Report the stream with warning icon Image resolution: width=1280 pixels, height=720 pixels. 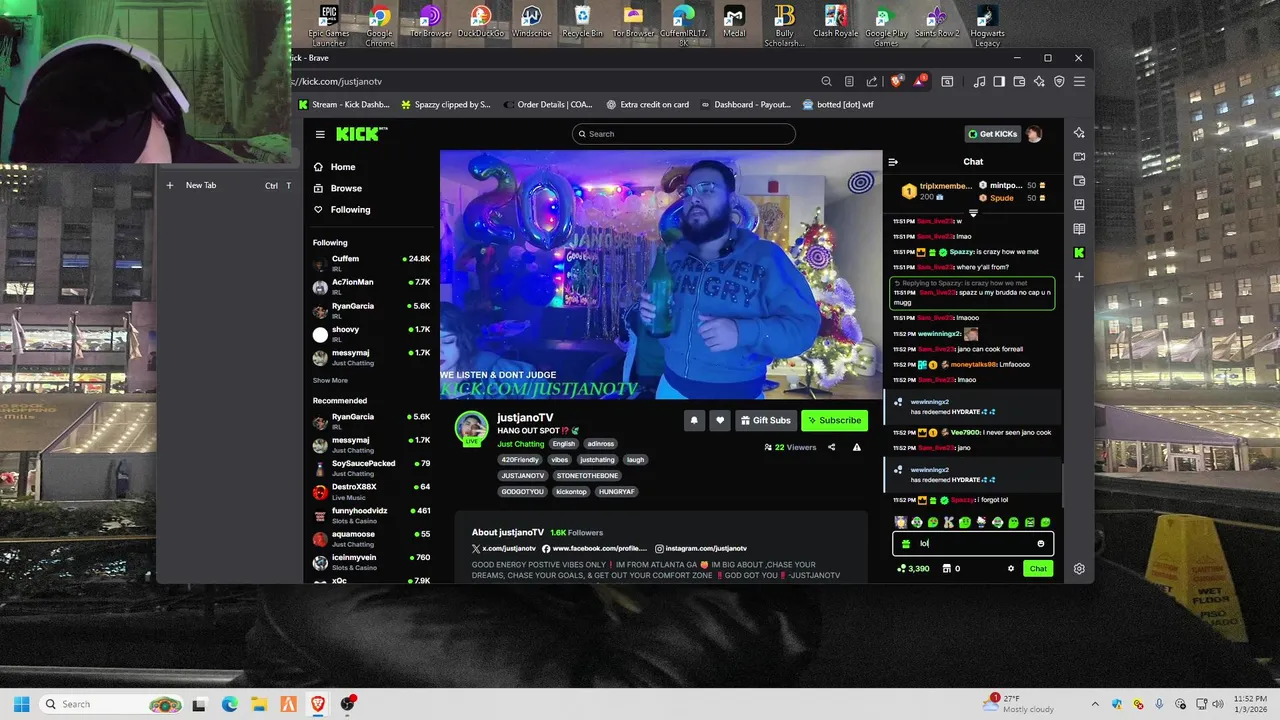click(857, 447)
